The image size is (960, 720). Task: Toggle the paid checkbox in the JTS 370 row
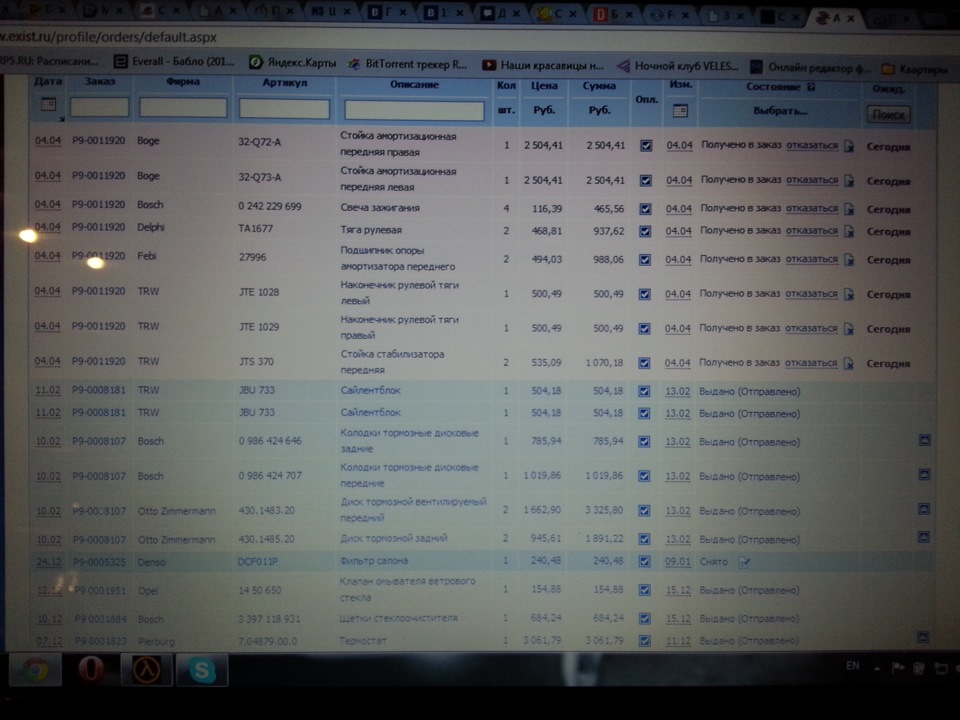click(x=645, y=364)
